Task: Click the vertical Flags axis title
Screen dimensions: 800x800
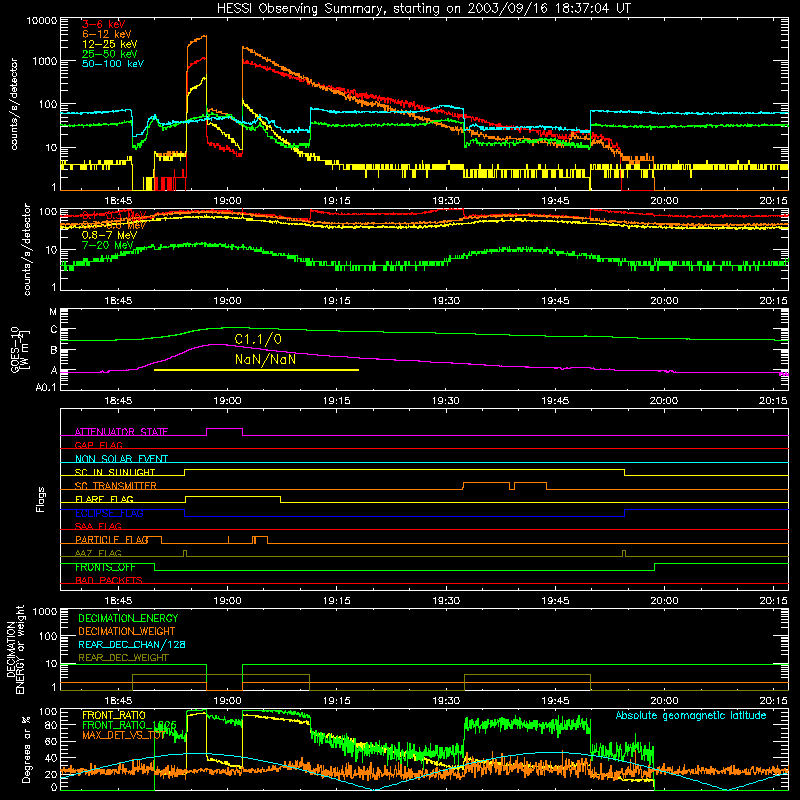Action: 41,499
